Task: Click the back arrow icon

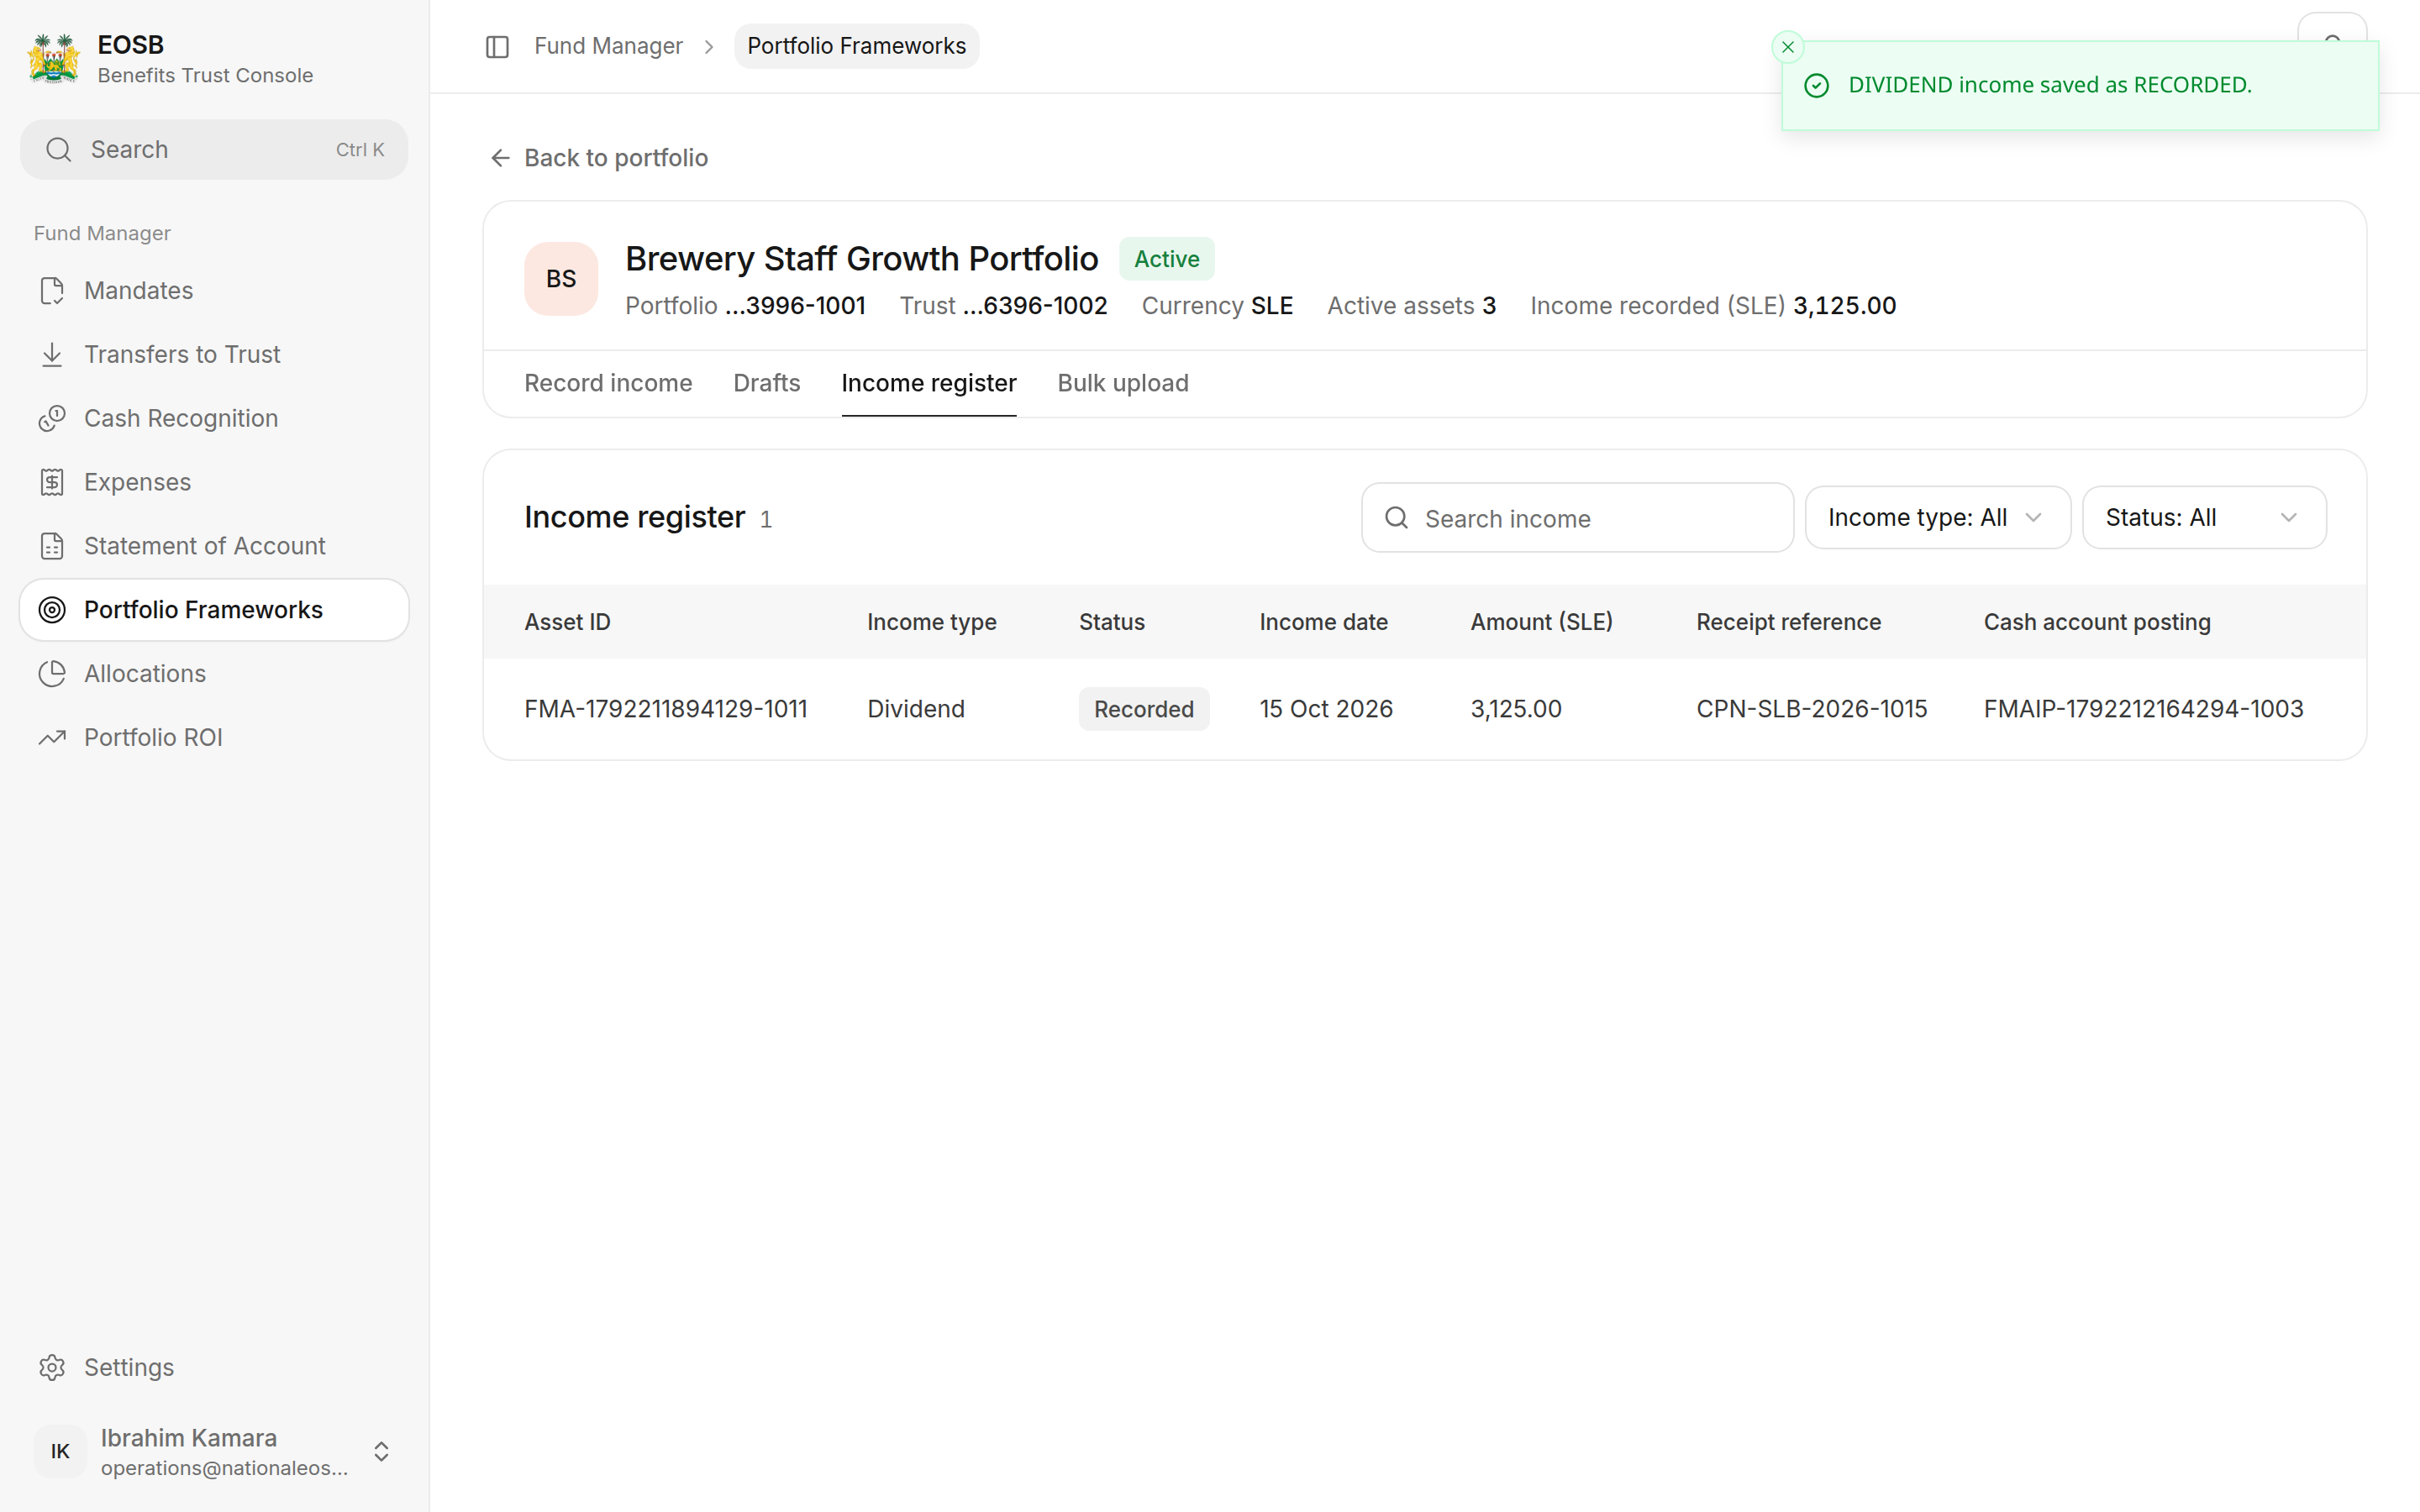Action: tap(500, 158)
